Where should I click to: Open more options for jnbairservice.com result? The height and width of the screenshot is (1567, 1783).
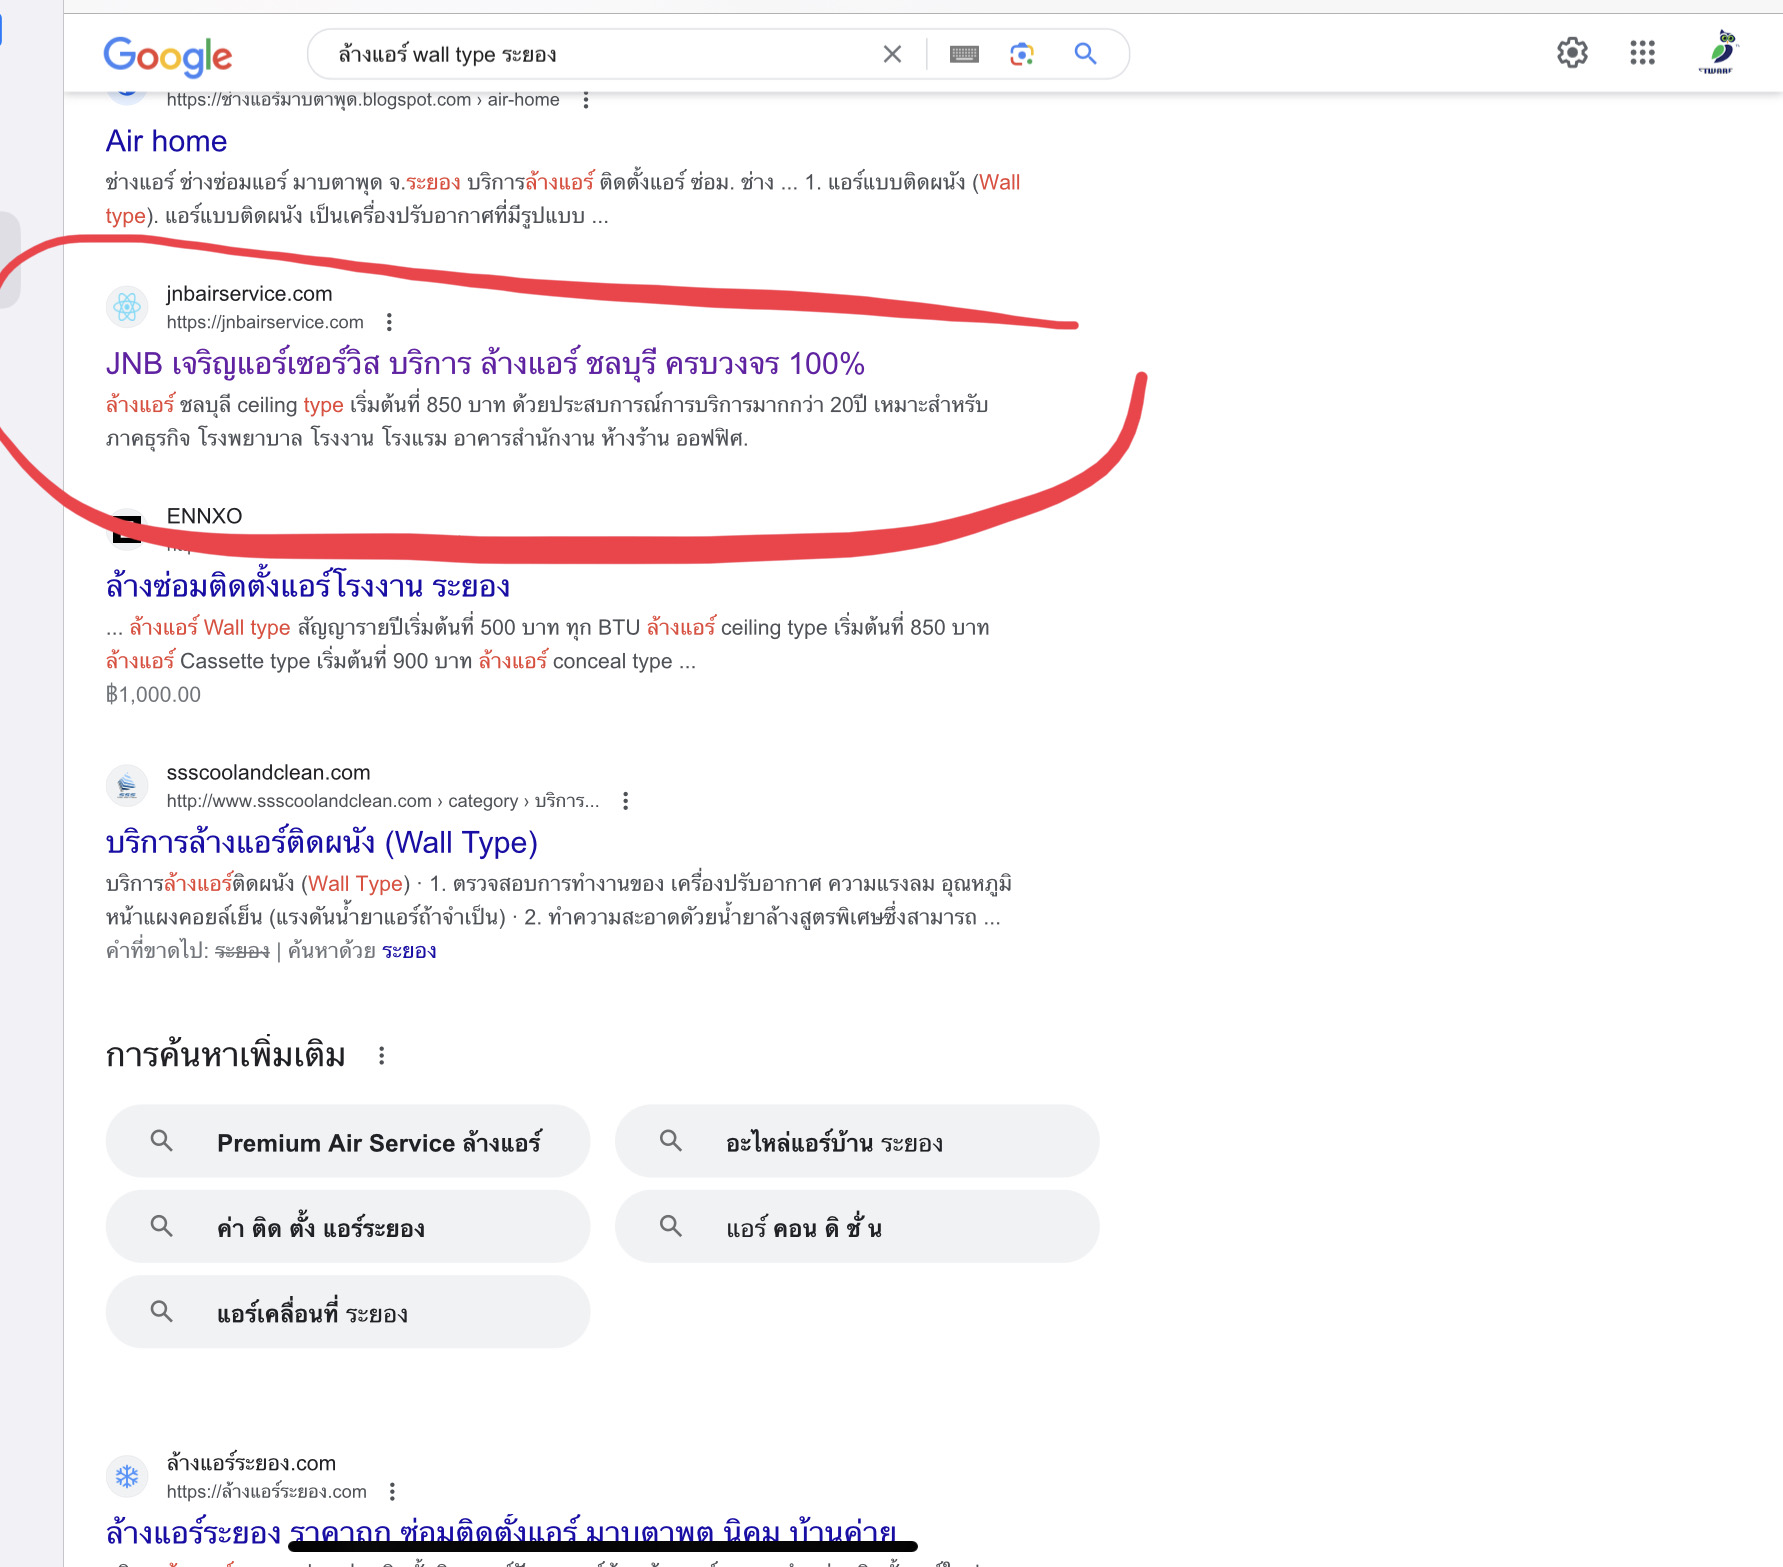[x=389, y=322]
